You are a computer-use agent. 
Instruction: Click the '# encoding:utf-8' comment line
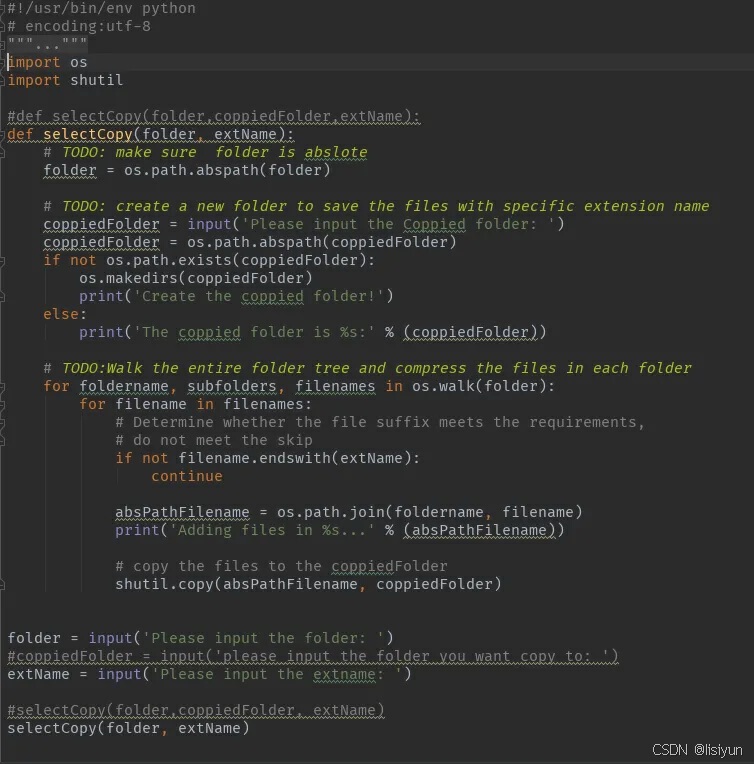coord(79,26)
